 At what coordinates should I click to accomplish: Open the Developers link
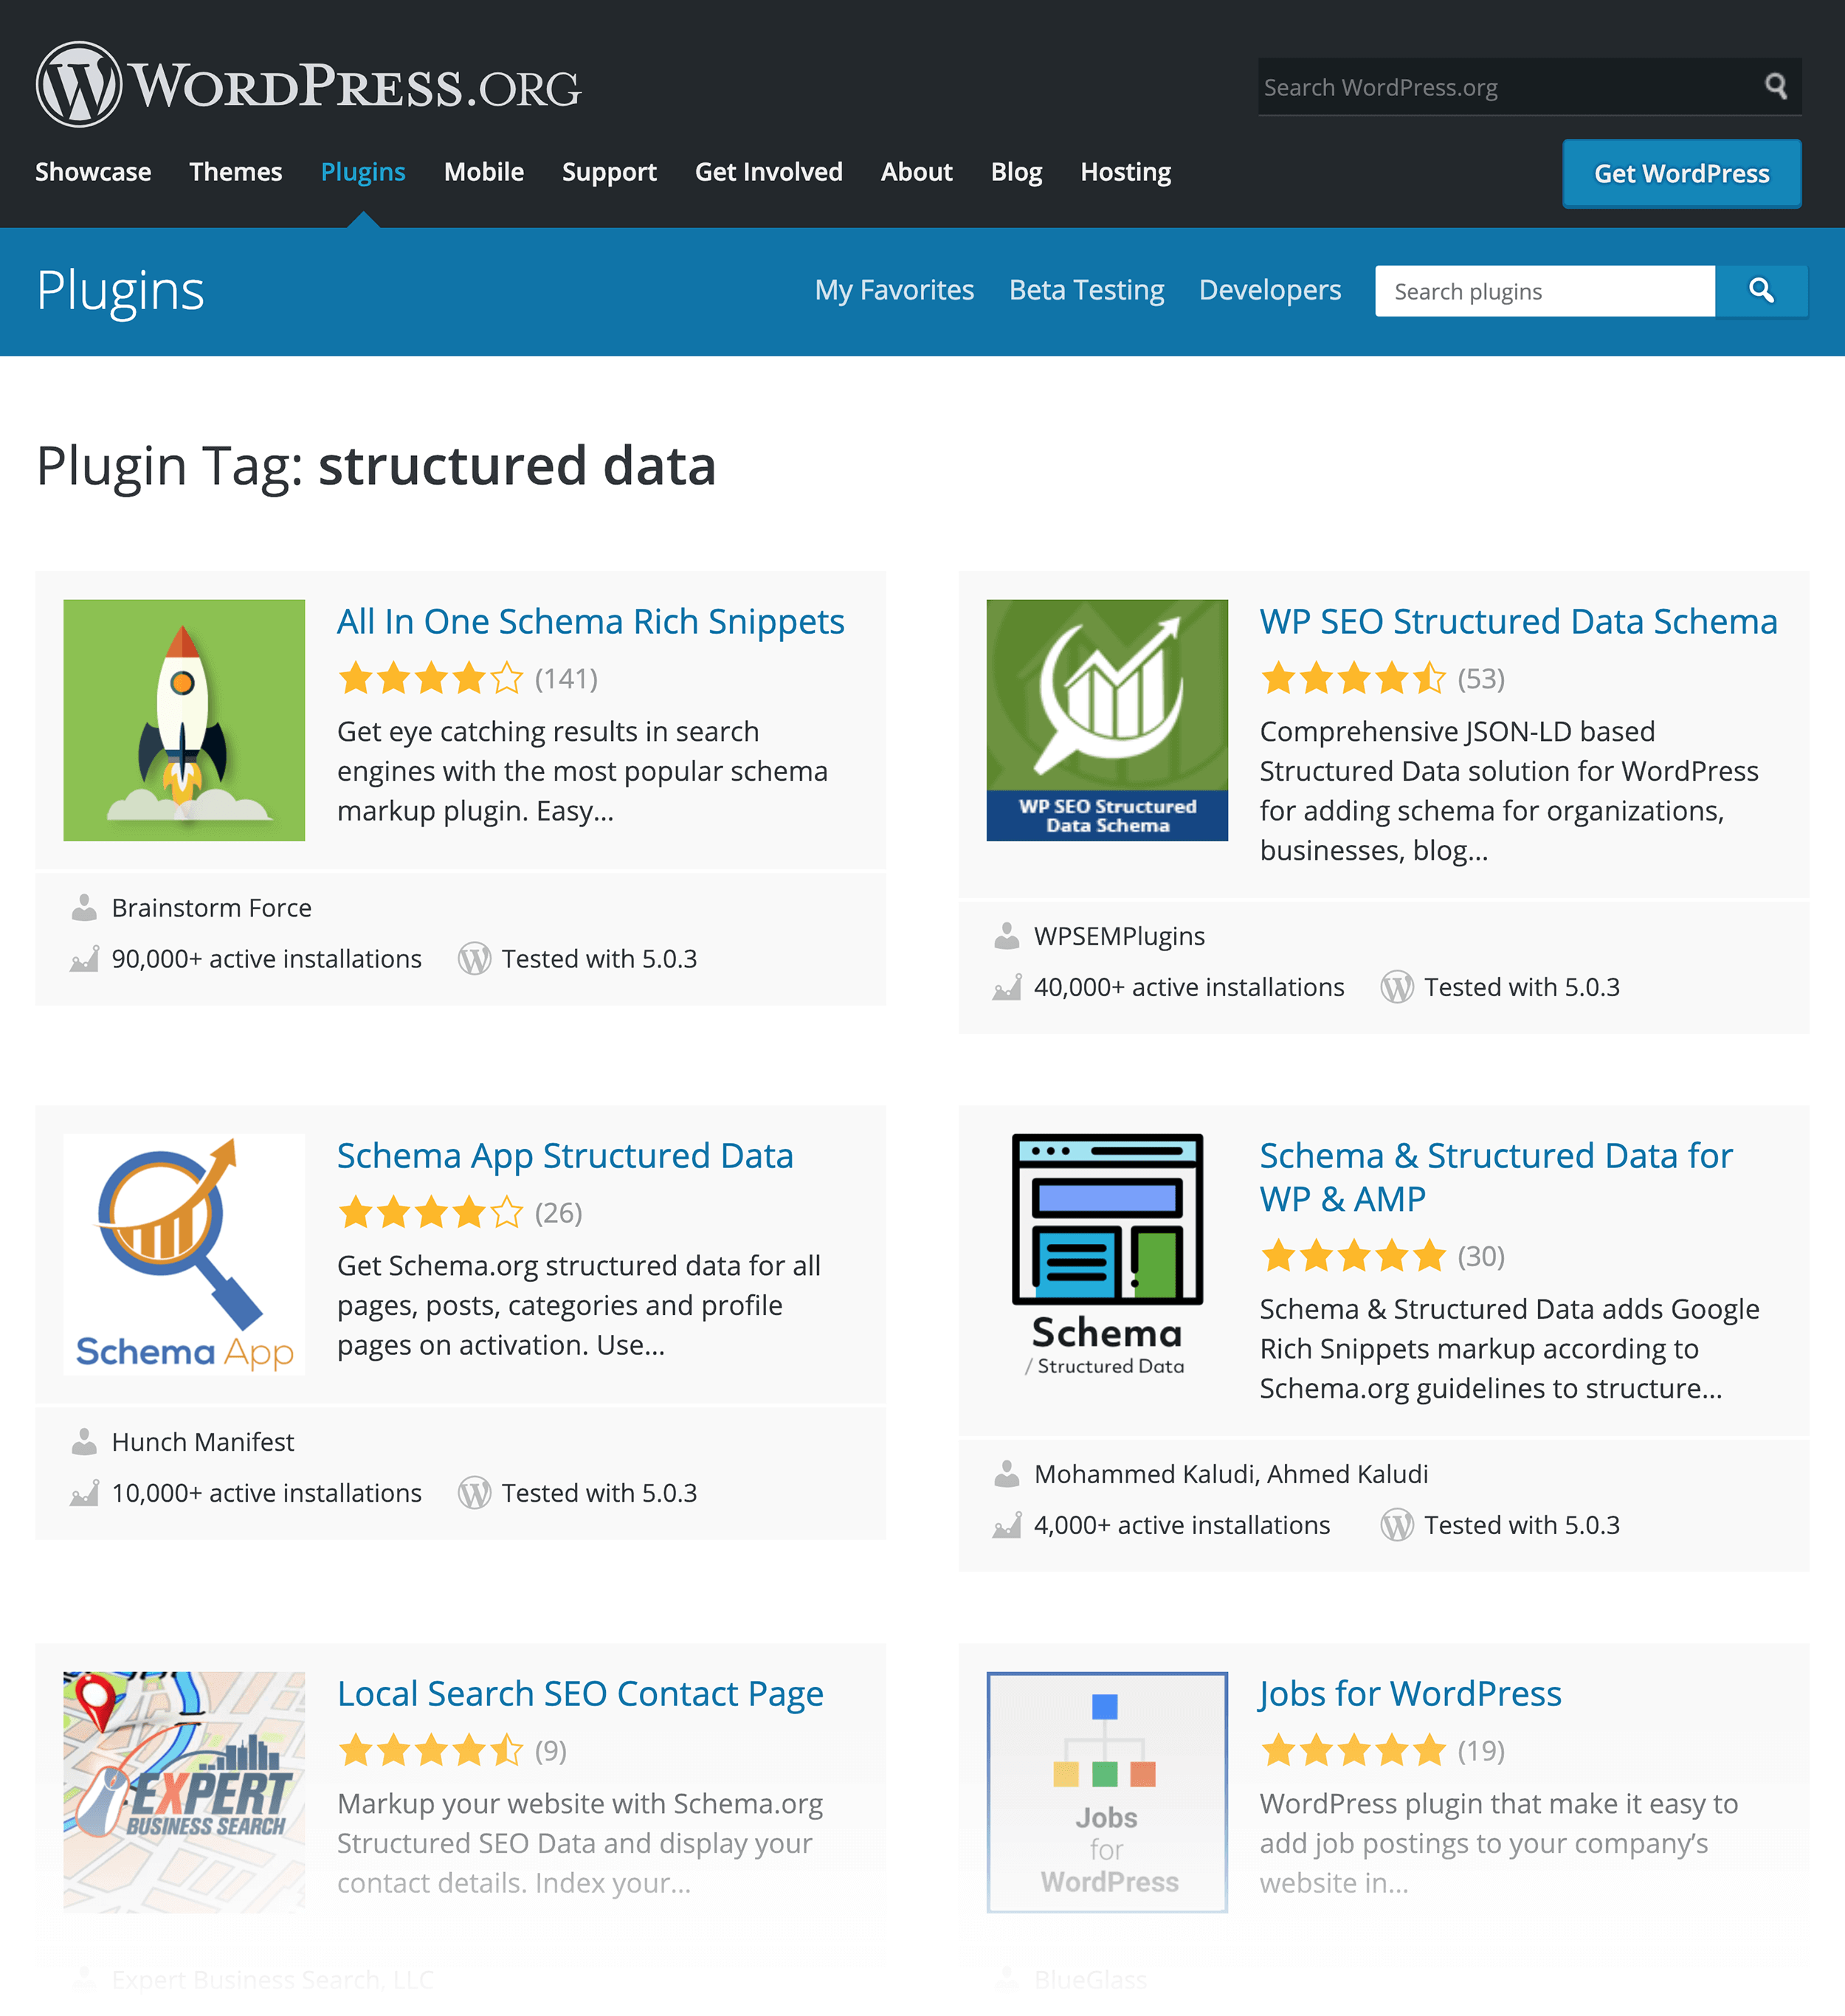(x=1269, y=290)
